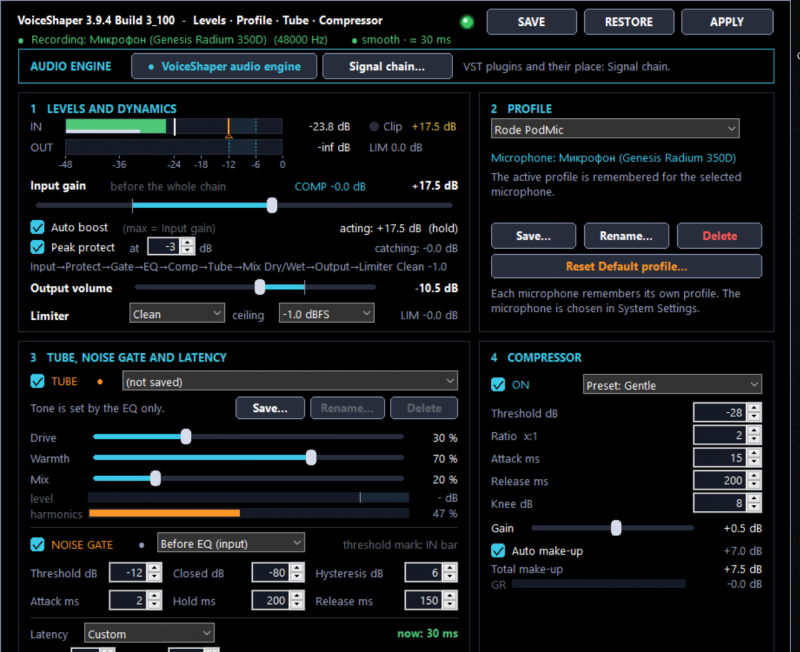The height and width of the screenshot is (652, 800).
Task: Open the ceiling -1.0 dBFS dropdown
Action: pos(326,314)
